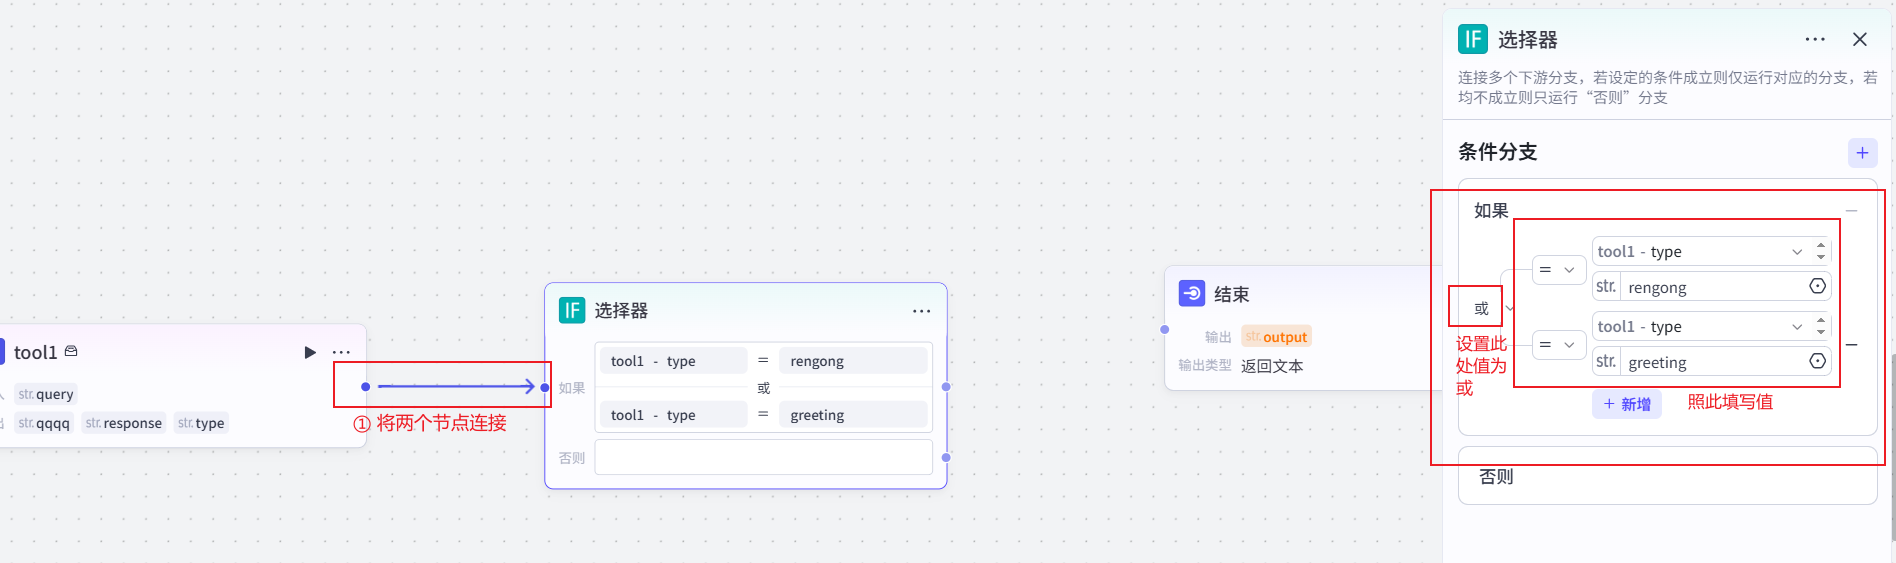Open the first condition's = operator dropdown

click(1558, 270)
